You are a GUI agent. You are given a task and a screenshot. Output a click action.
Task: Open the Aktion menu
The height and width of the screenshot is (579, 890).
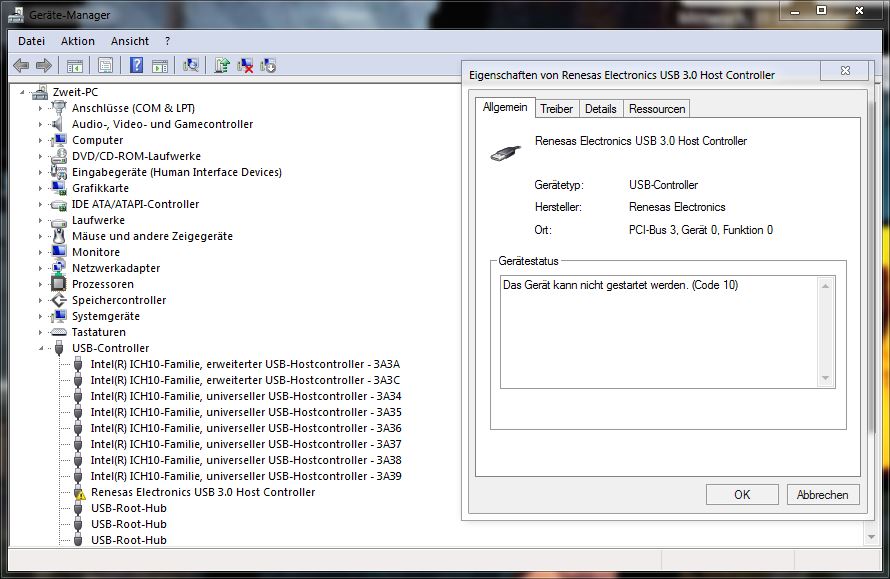[78, 41]
